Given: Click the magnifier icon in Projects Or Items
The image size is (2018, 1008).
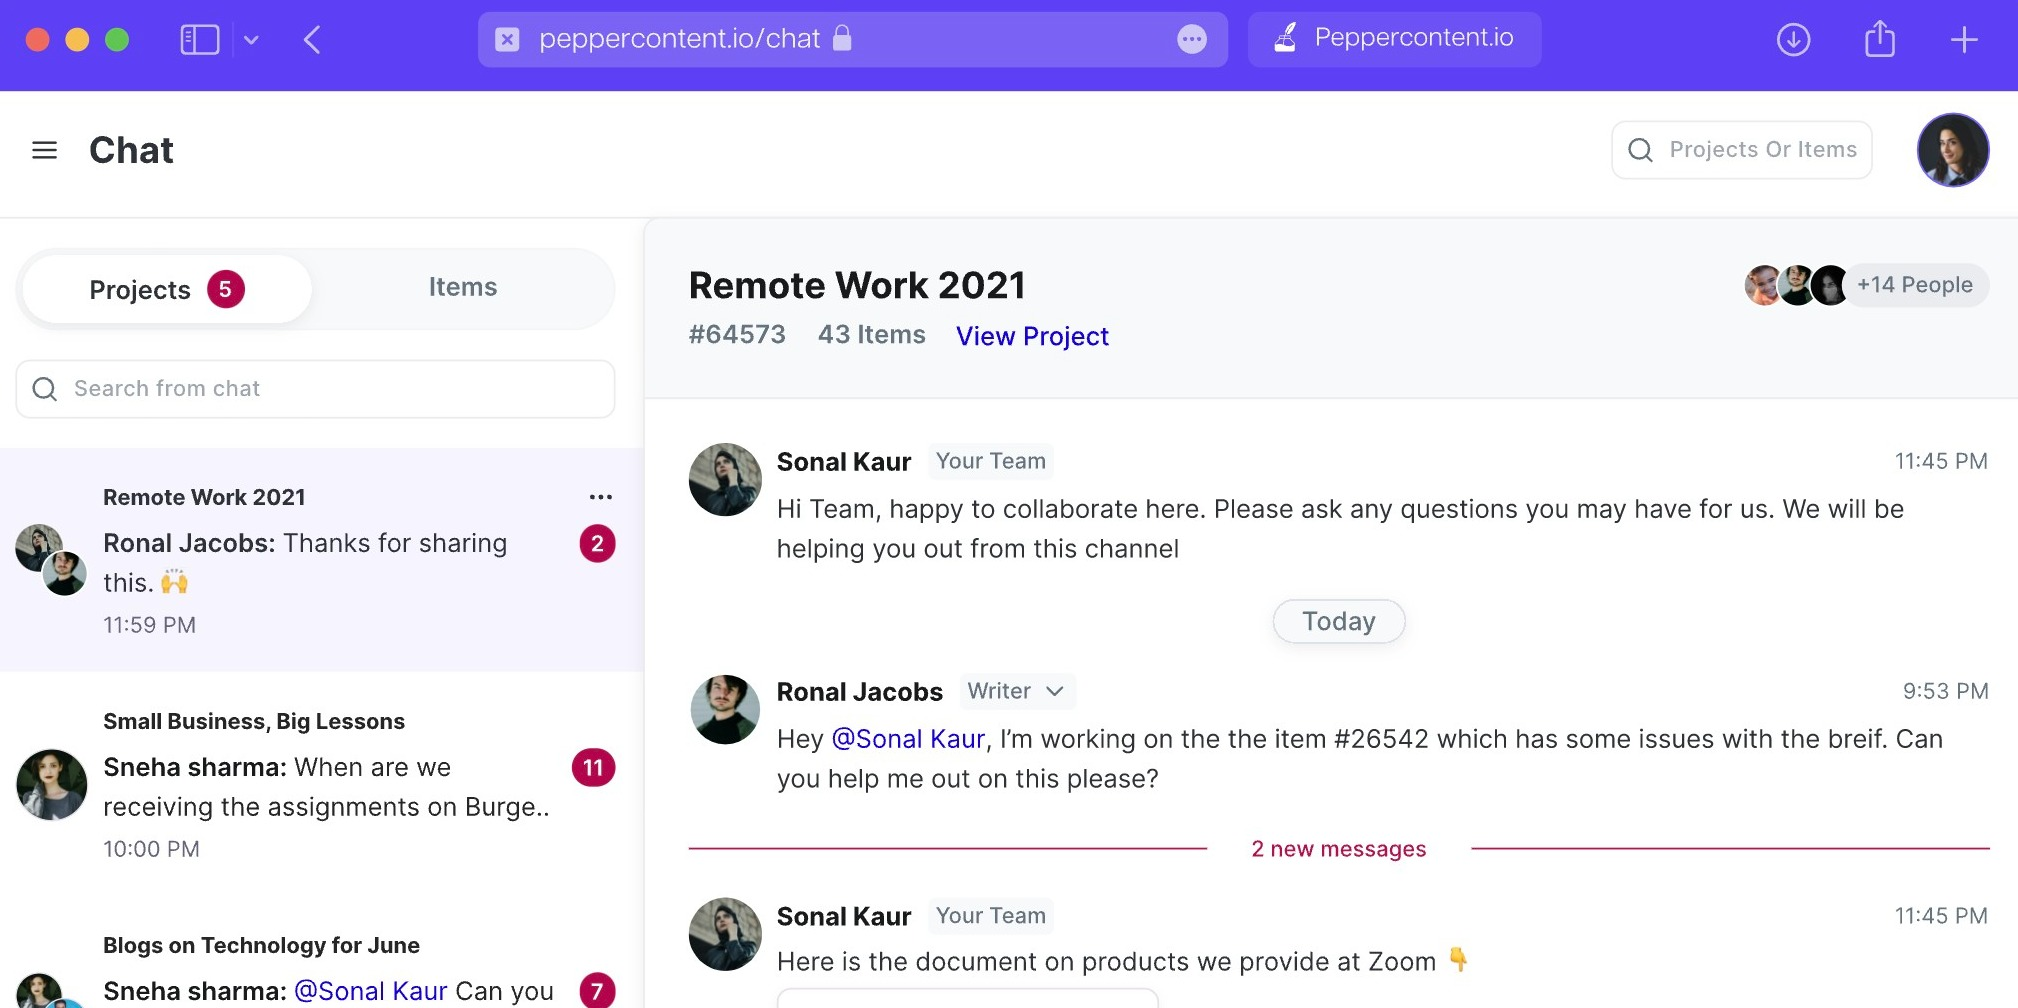Looking at the screenshot, I should [1640, 150].
